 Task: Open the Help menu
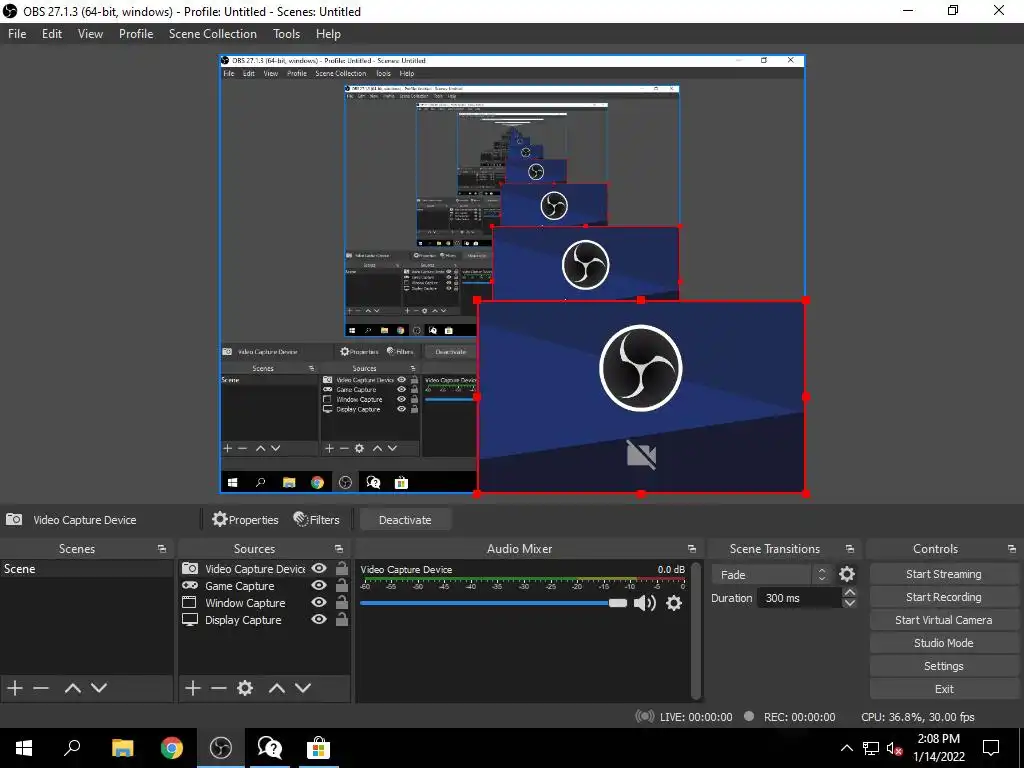pyautogui.click(x=328, y=34)
